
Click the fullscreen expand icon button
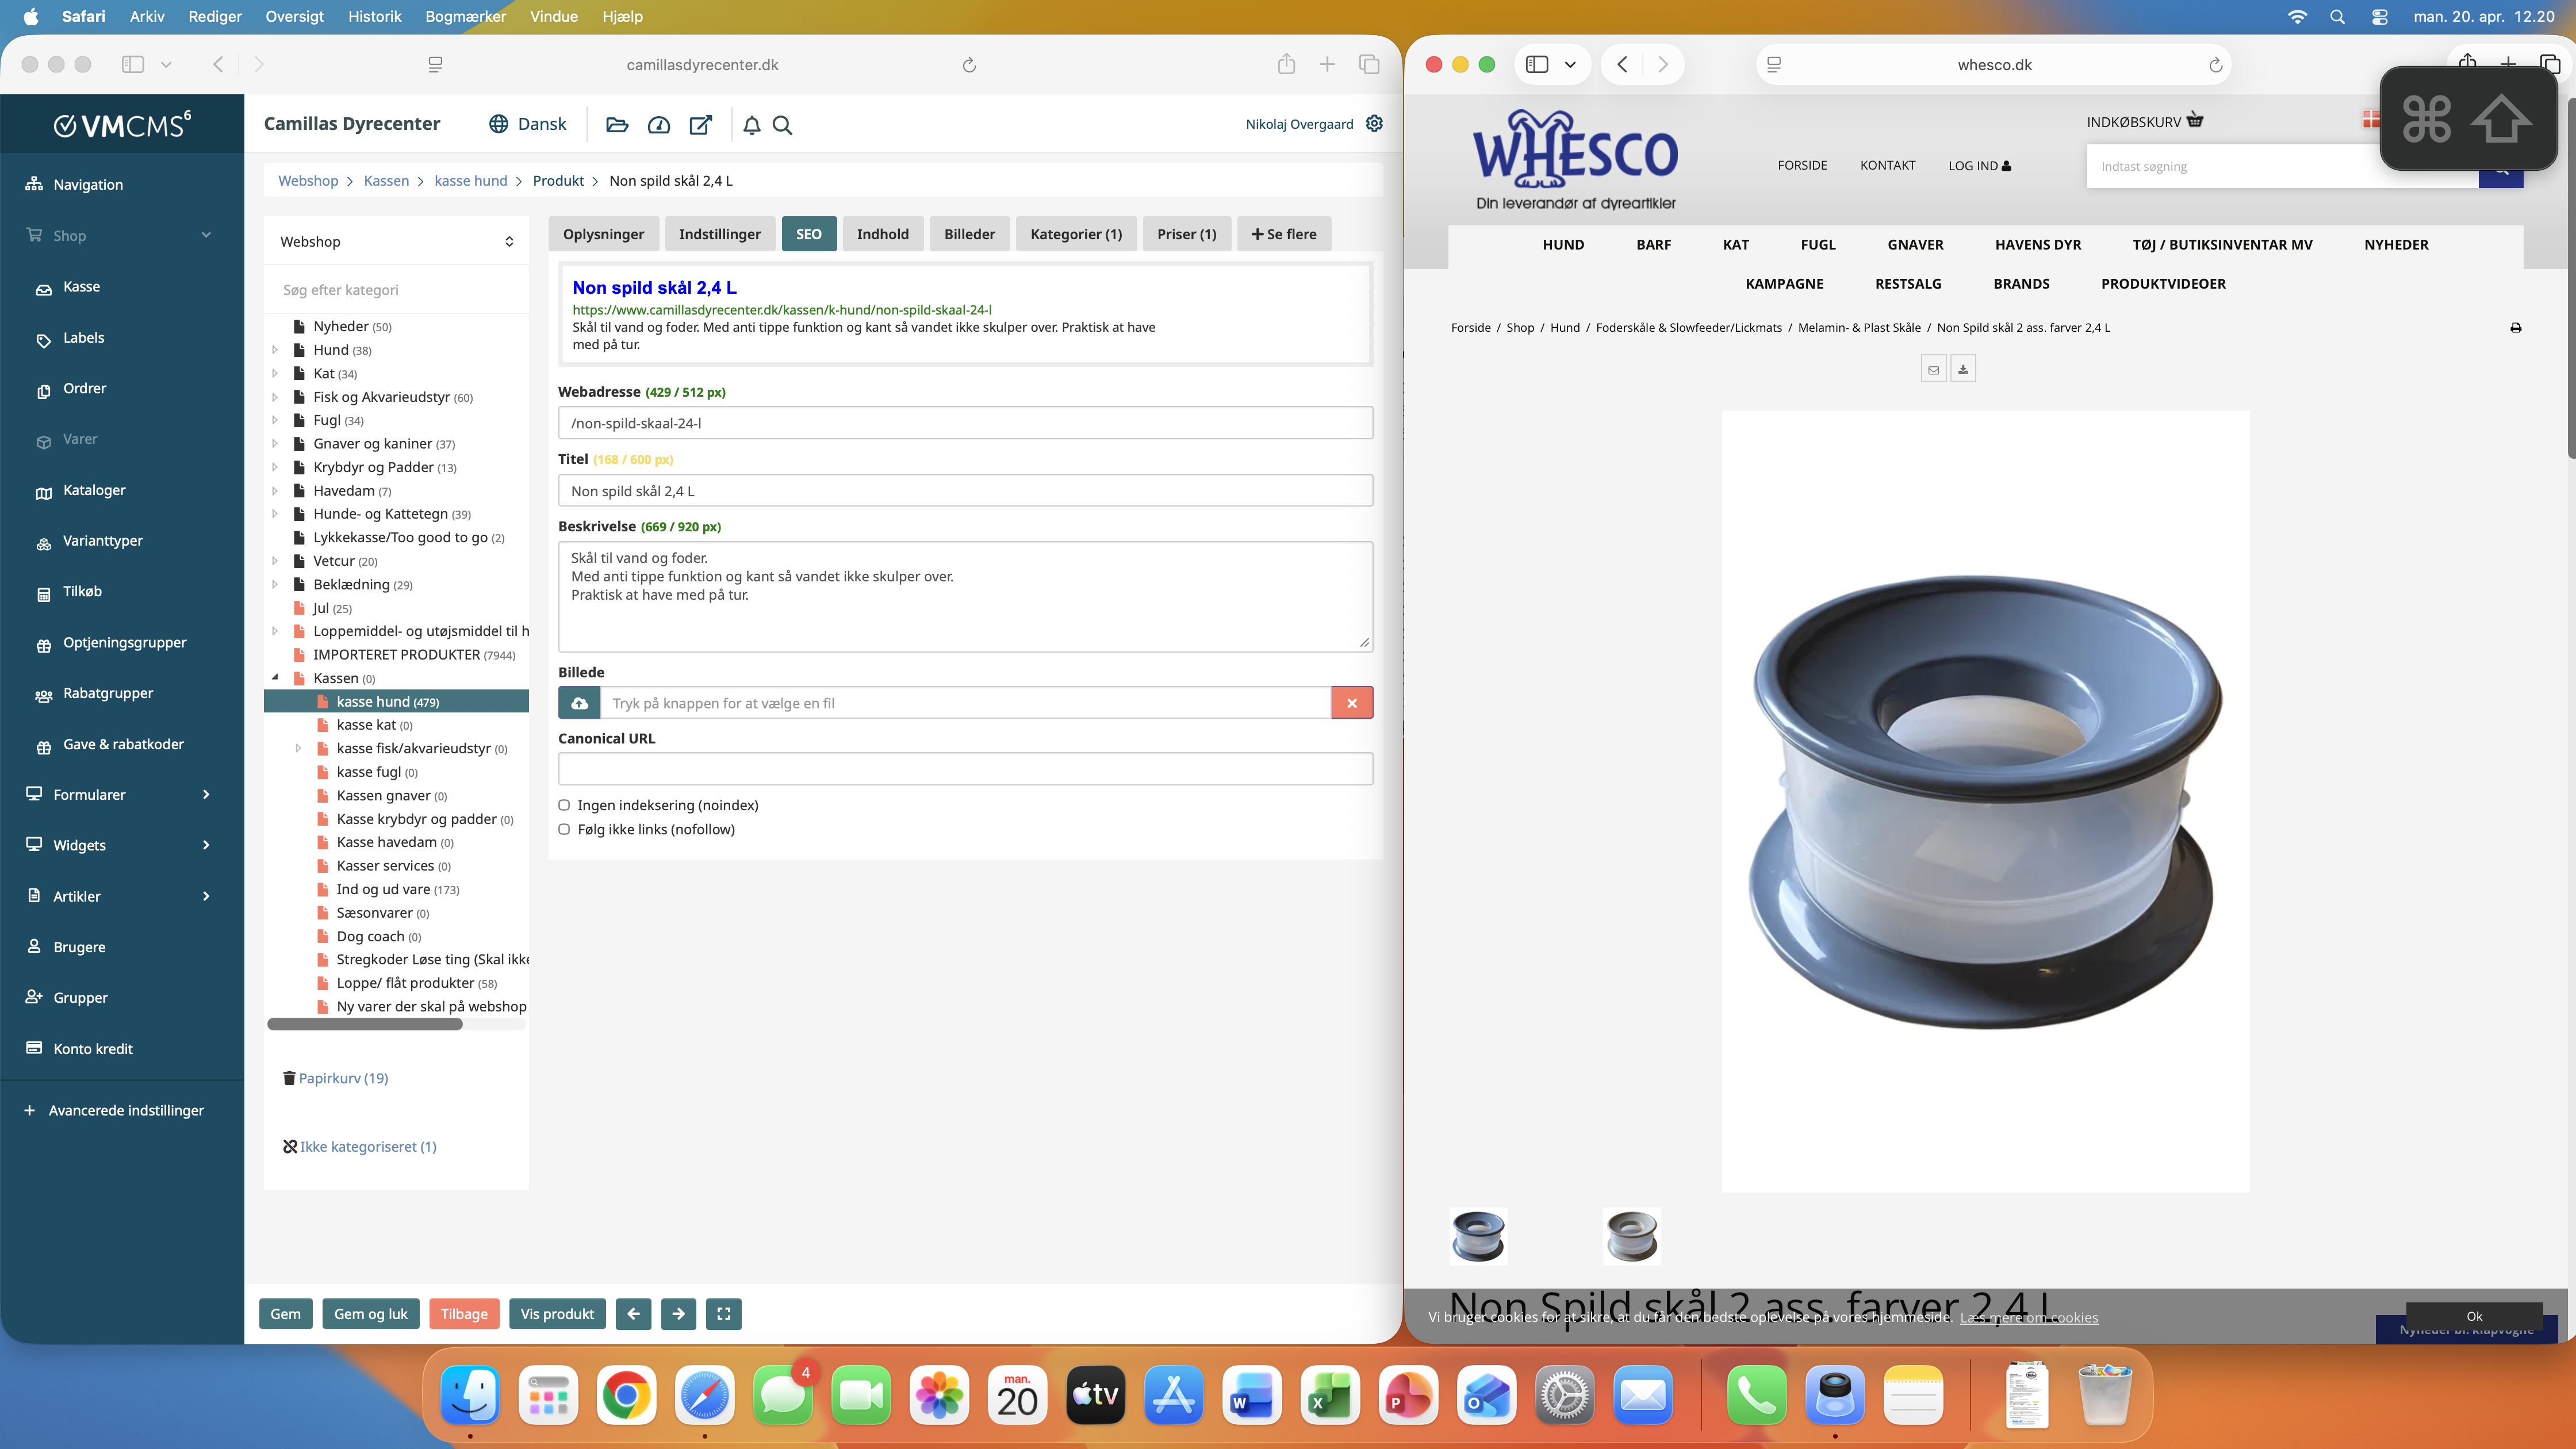coord(723,1314)
